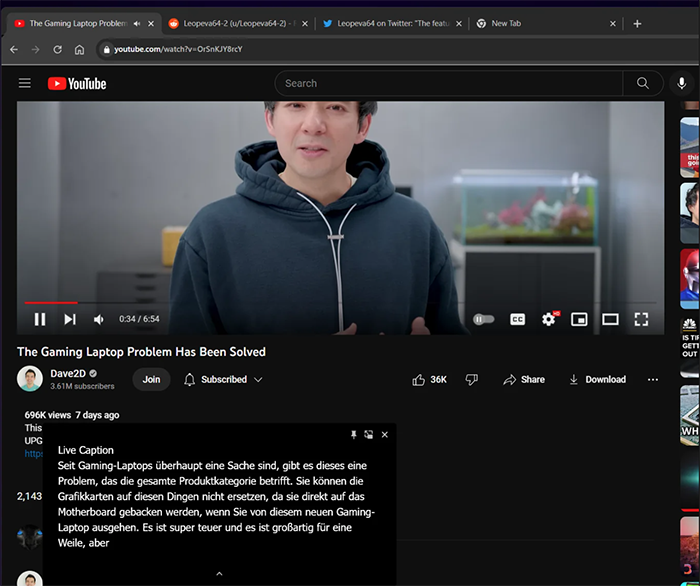
Task: Start voice search with microphone icon
Action: click(x=682, y=84)
